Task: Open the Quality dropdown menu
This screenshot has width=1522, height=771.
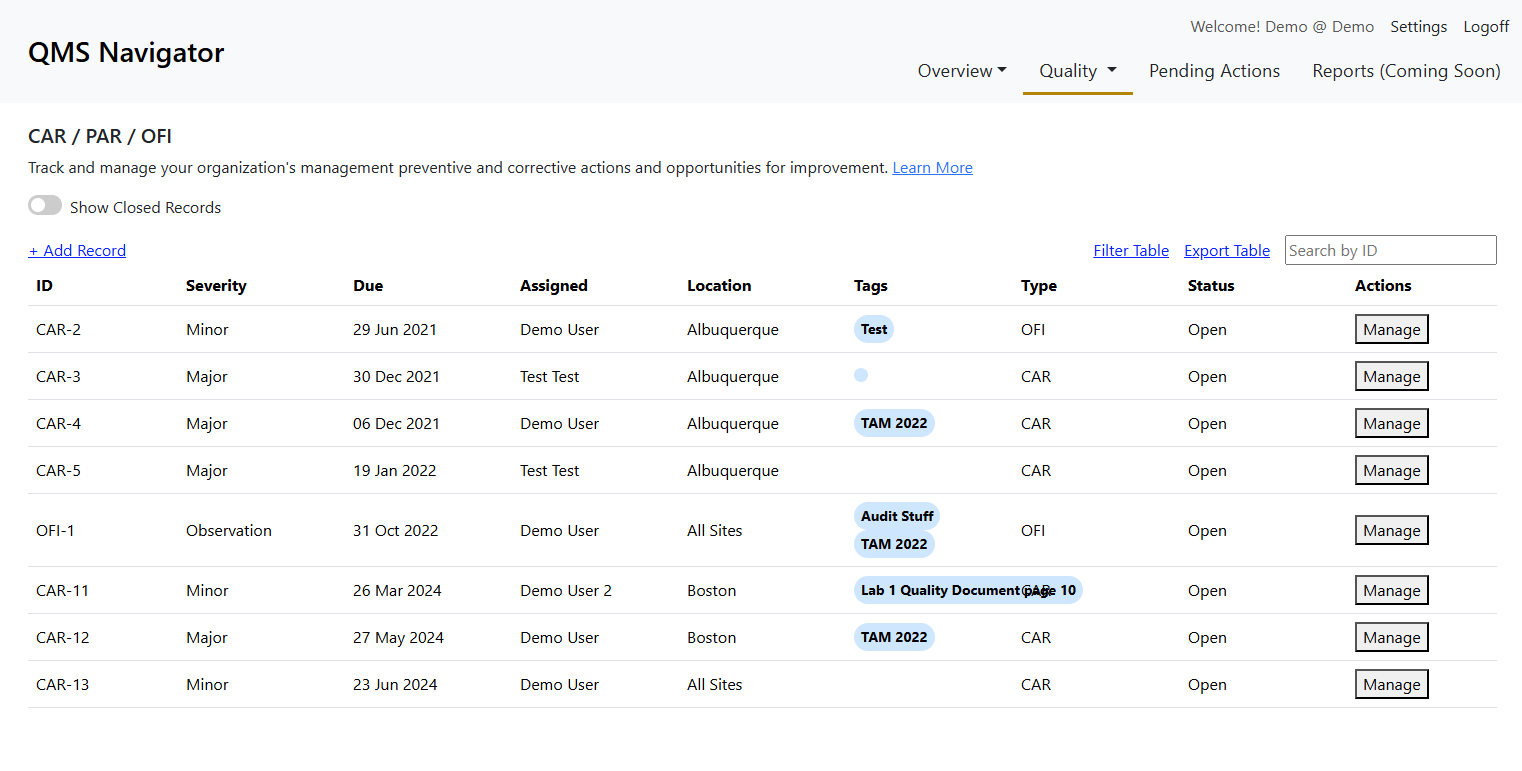Action: (x=1077, y=71)
